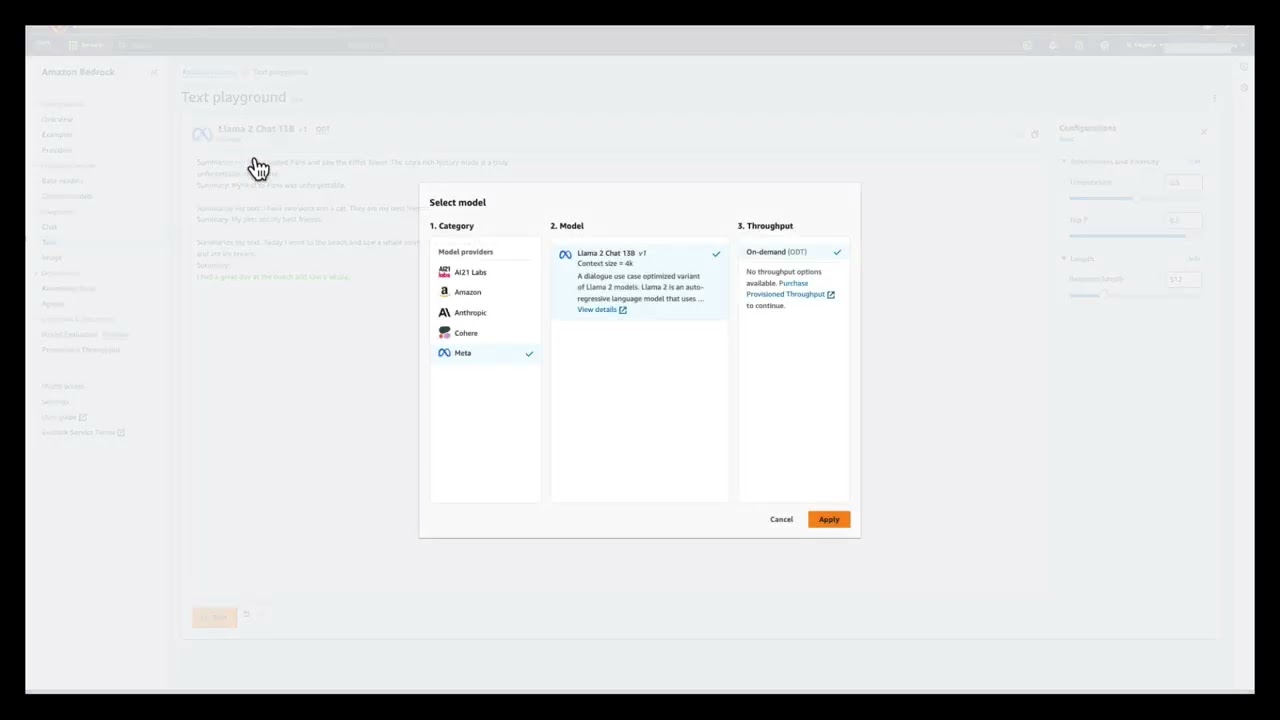This screenshot has height=720, width=1280.
Task: Open the playground three-dot options menu
Action: [1214, 98]
